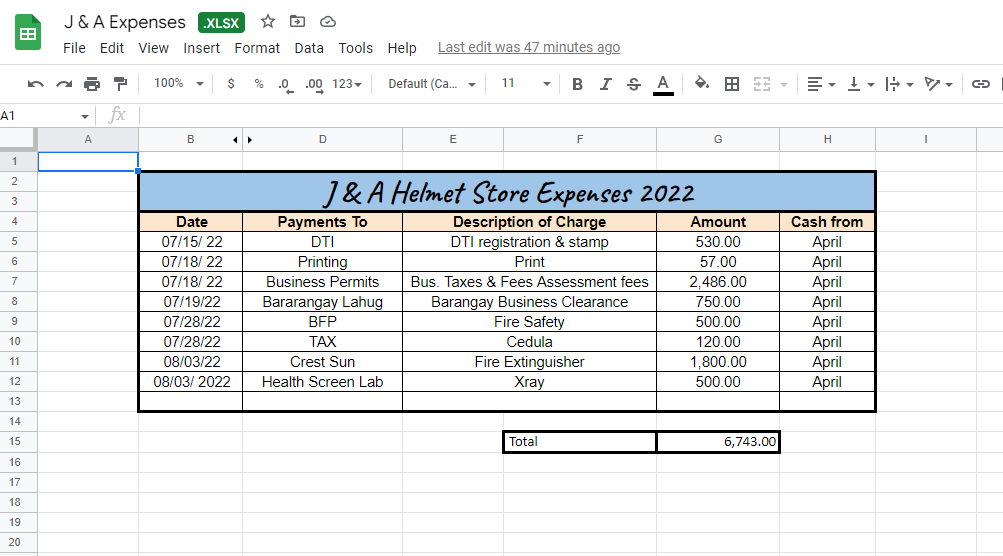The image size is (1003, 556).
Task: Open the fill color picker
Action: [702, 83]
